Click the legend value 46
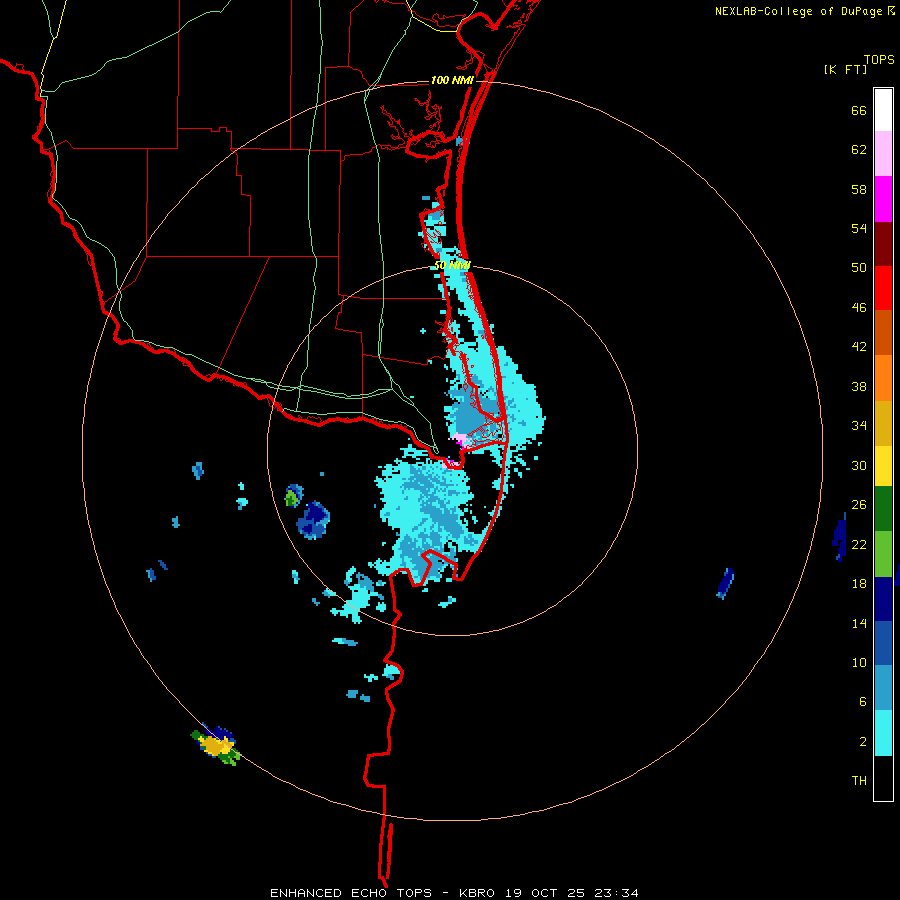 pyautogui.click(x=859, y=308)
